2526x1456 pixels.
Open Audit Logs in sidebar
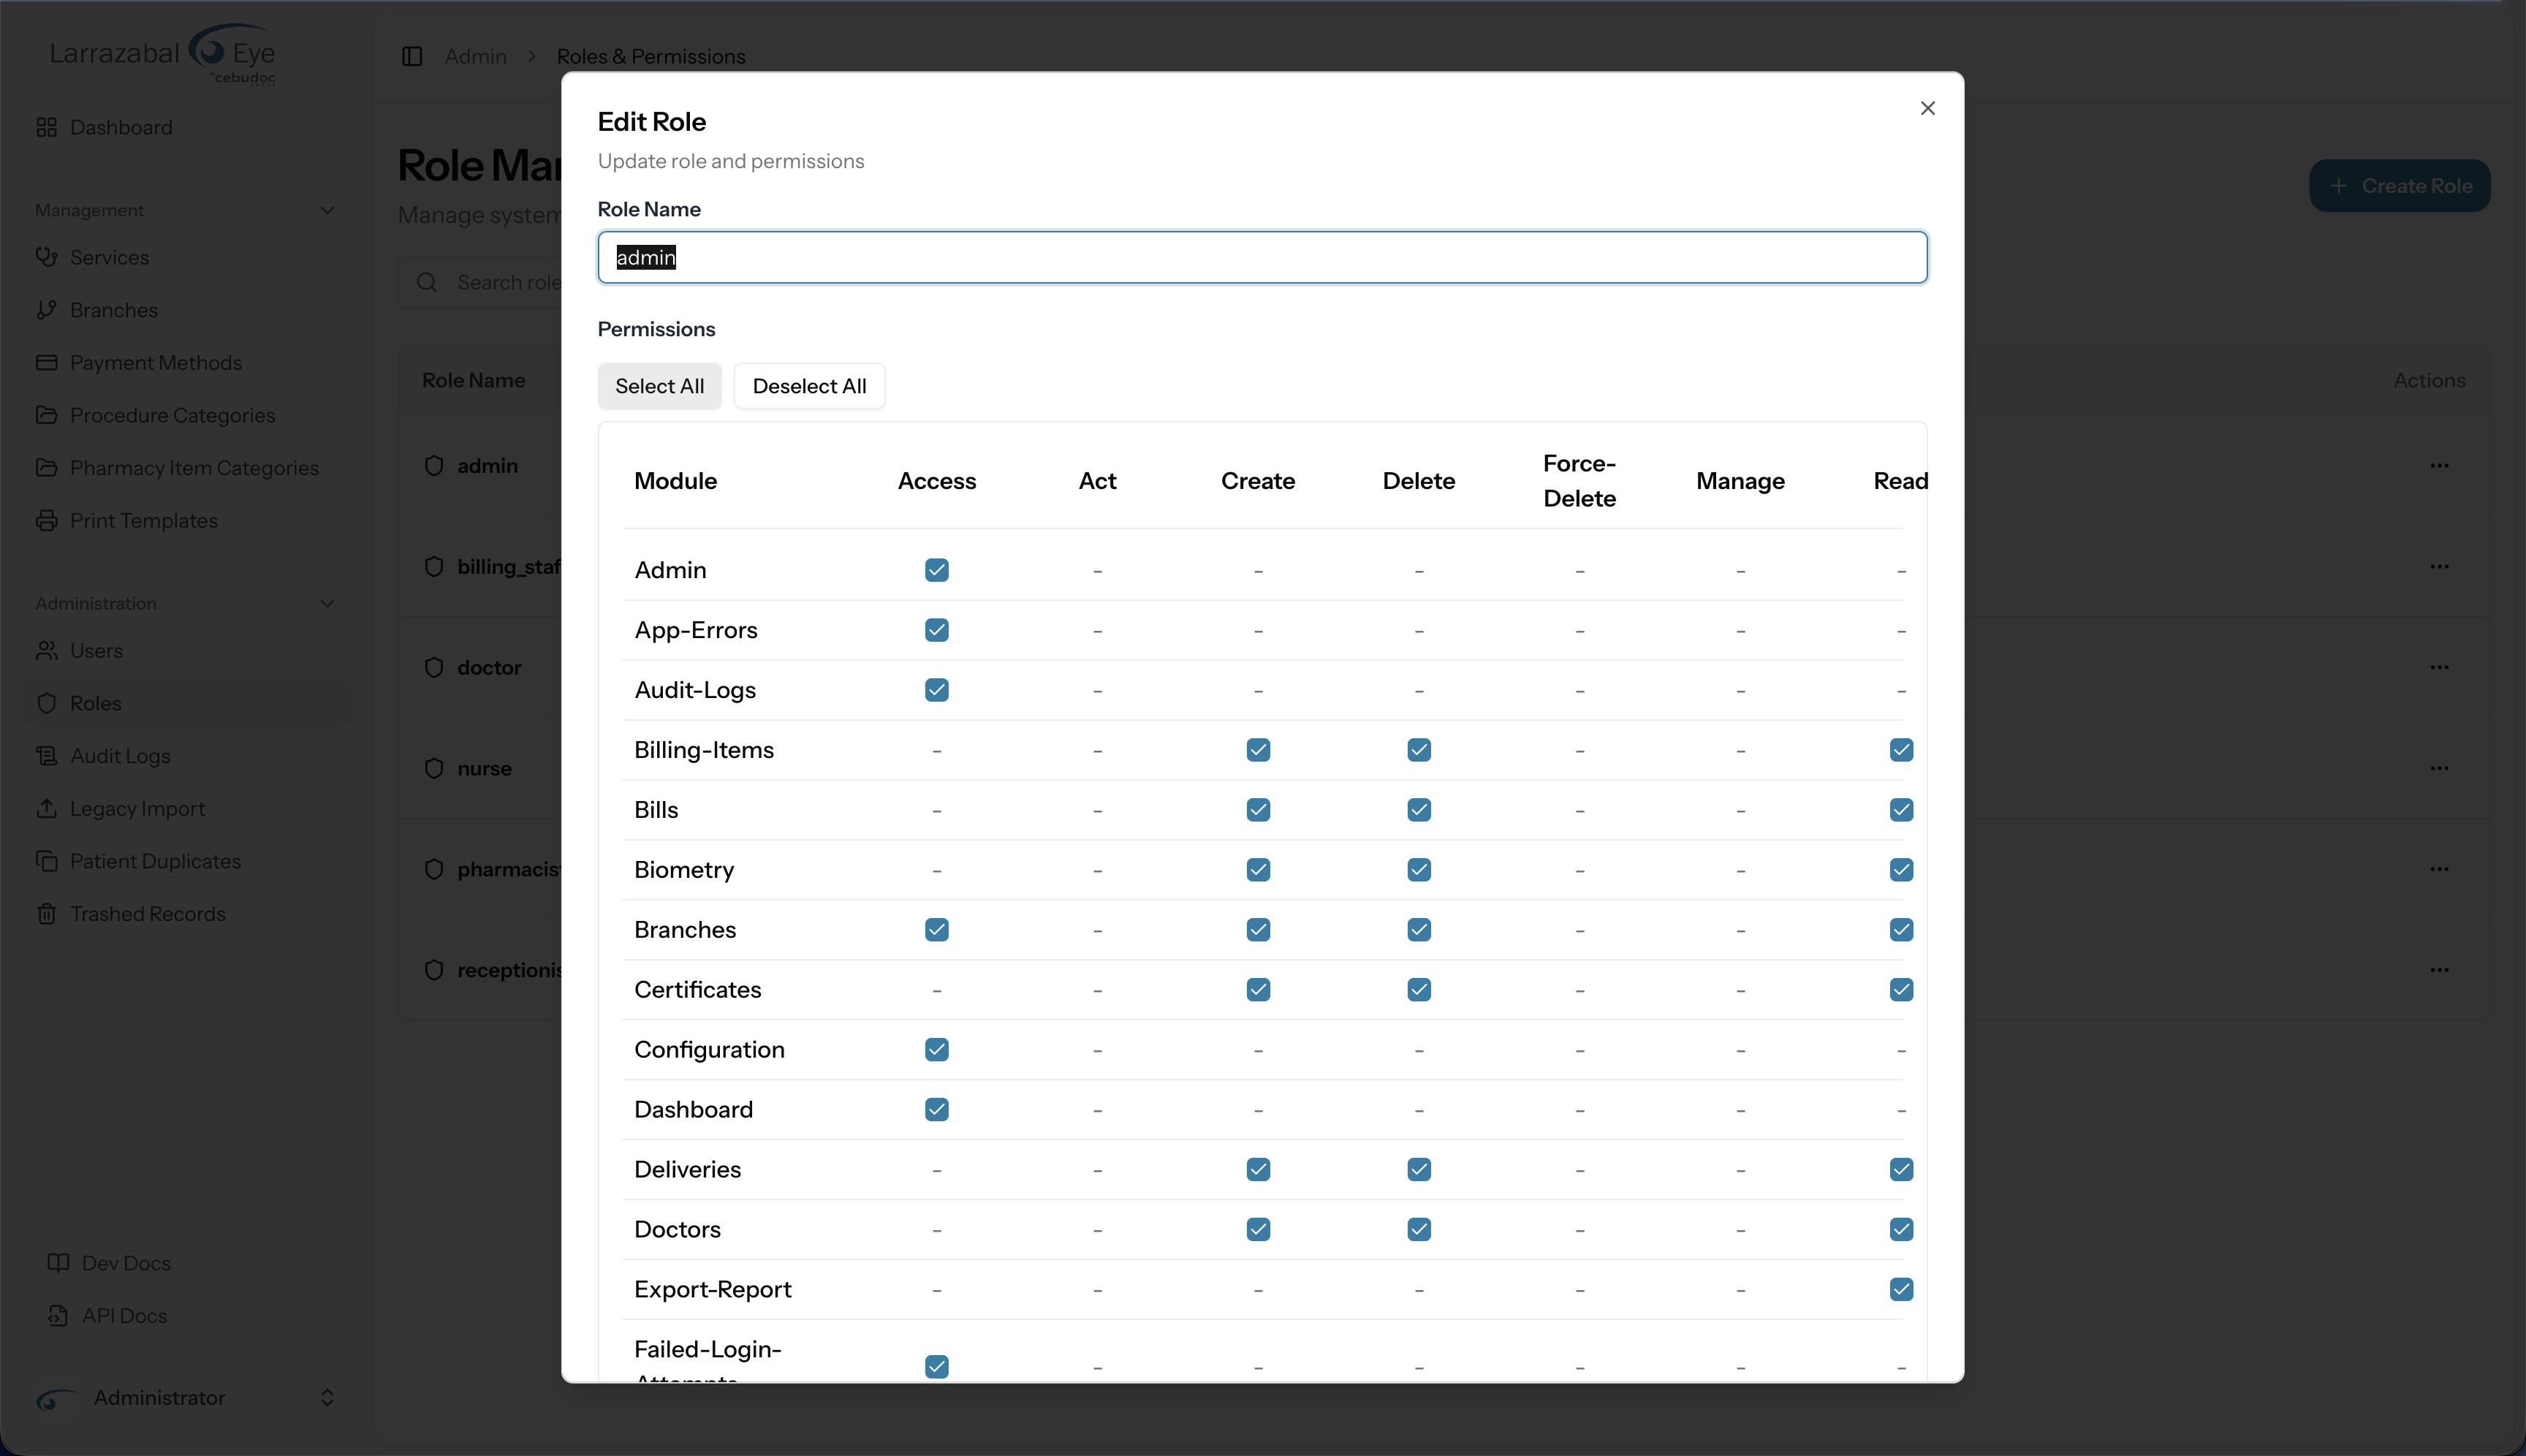click(186, 756)
